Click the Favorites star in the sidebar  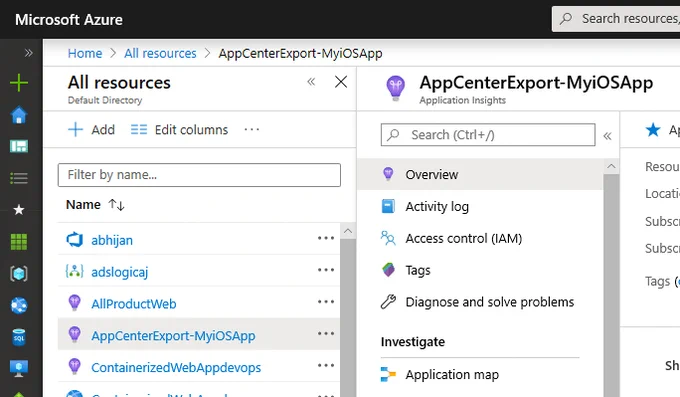click(x=19, y=210)
